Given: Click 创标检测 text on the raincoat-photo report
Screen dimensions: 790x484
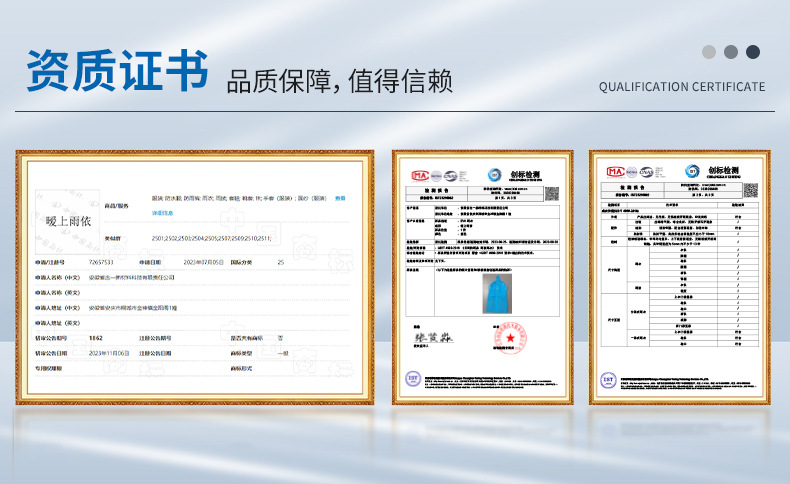Looking at the screenshot, I should tap(525, 174).
